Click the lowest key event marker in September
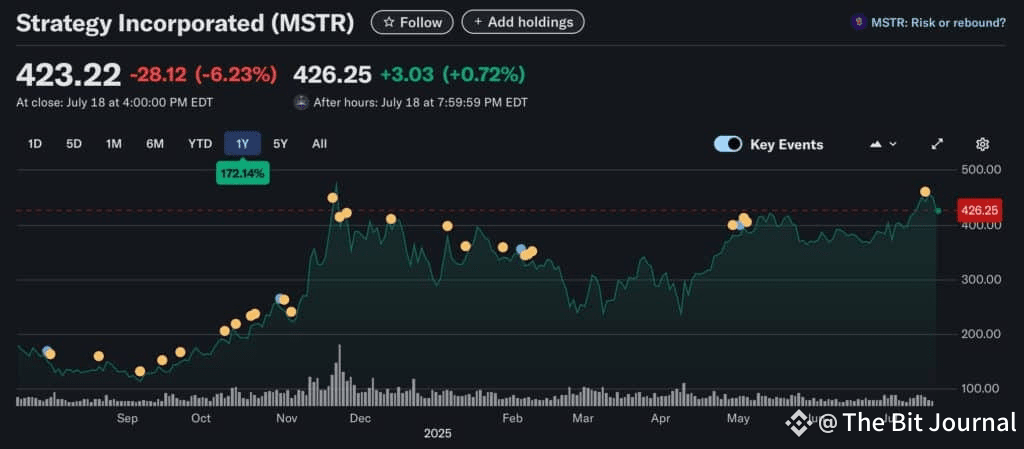The image size is (1024, 449). click(140, 371)
